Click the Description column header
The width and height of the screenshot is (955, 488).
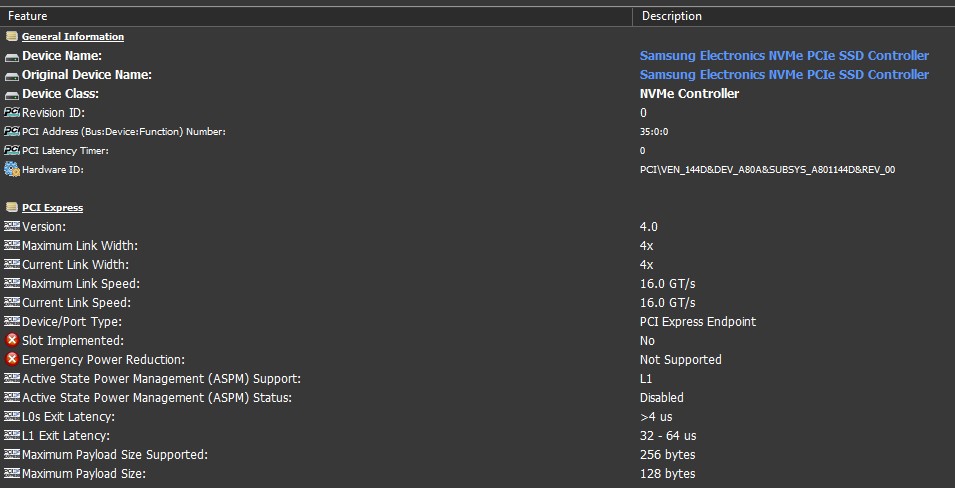pos(794,16)
